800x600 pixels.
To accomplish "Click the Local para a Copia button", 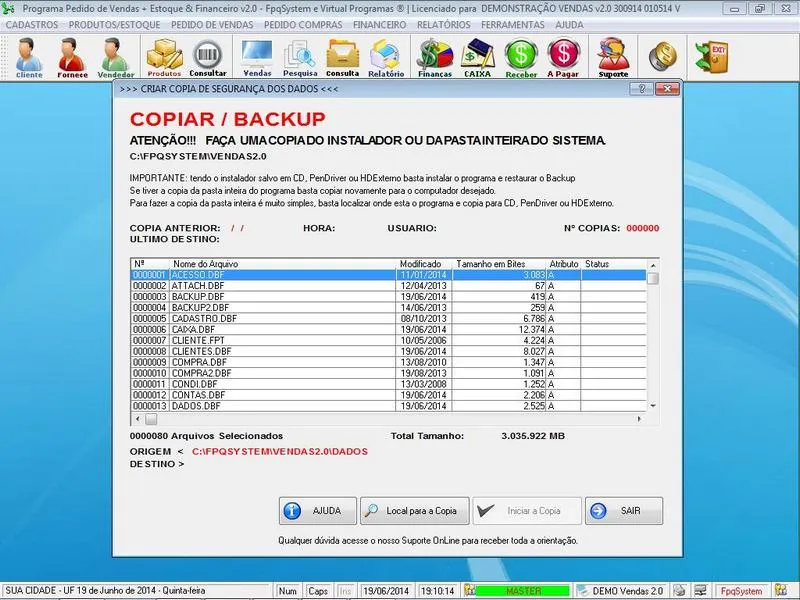I will tap(414, 511).
